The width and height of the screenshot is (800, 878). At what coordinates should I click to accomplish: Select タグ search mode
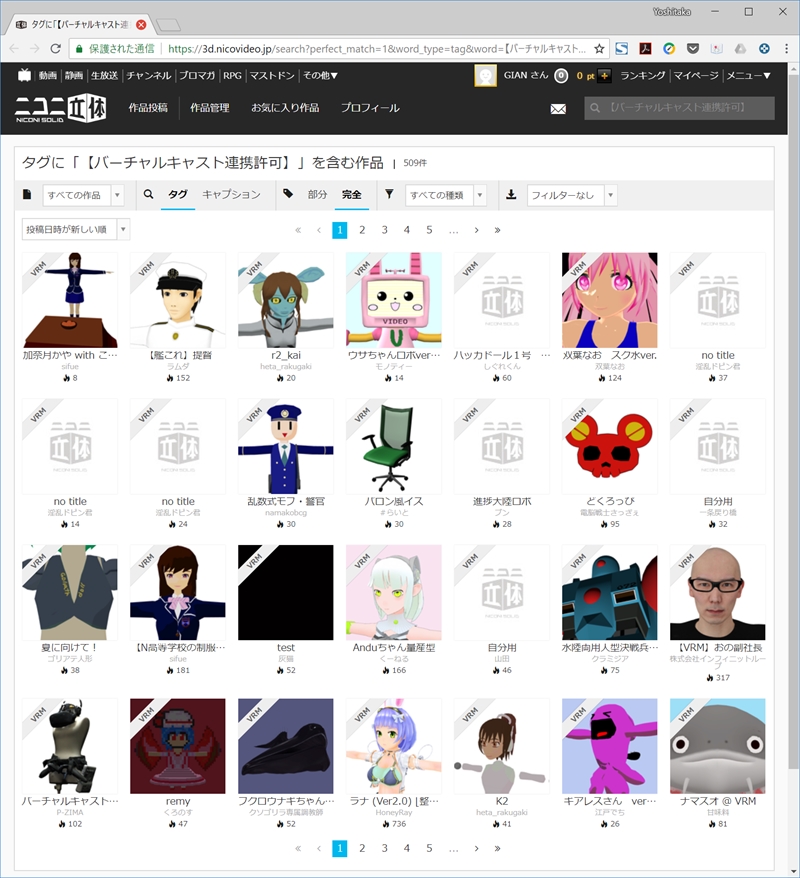(x=177, y=194)
